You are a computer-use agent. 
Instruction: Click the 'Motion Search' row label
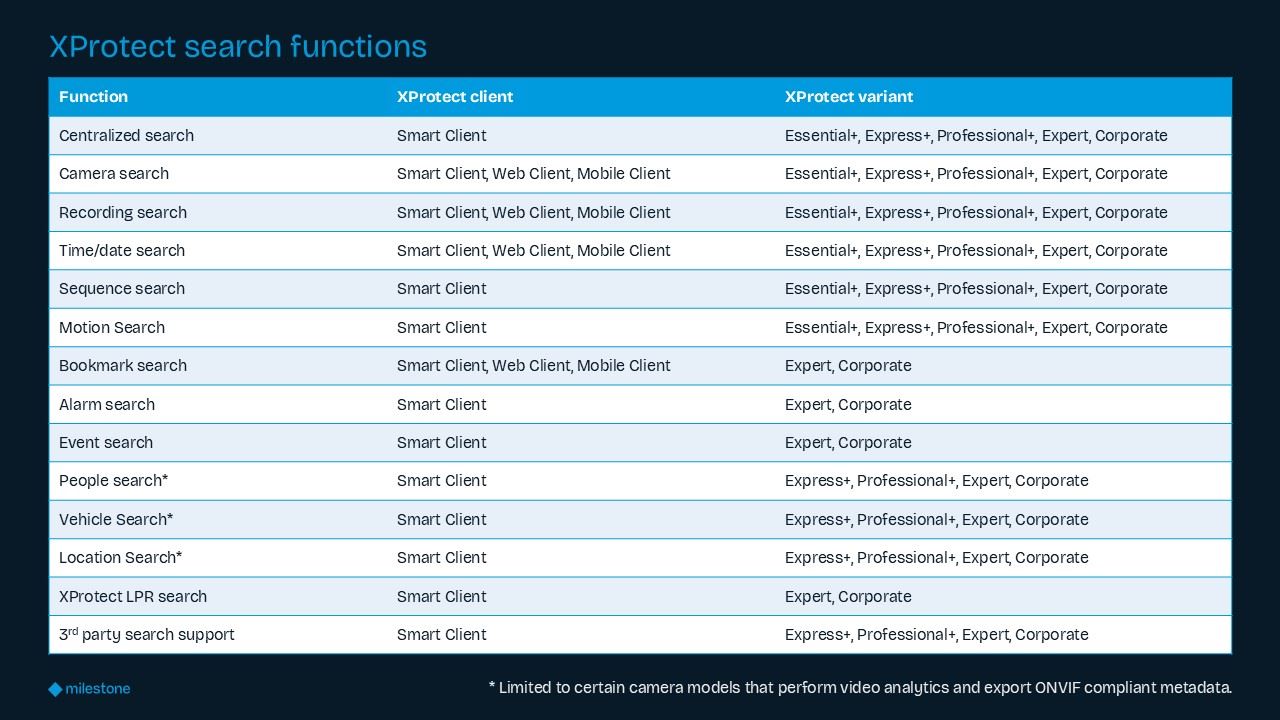(x=112, y=328)
